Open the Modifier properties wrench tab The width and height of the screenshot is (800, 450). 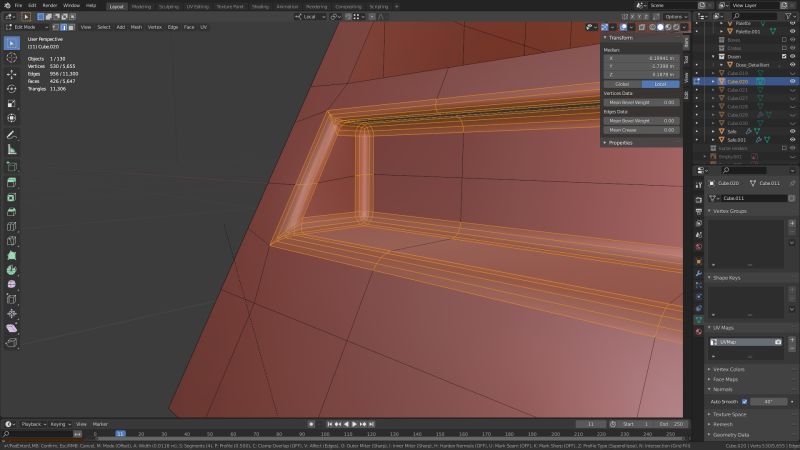coord(698,273)
